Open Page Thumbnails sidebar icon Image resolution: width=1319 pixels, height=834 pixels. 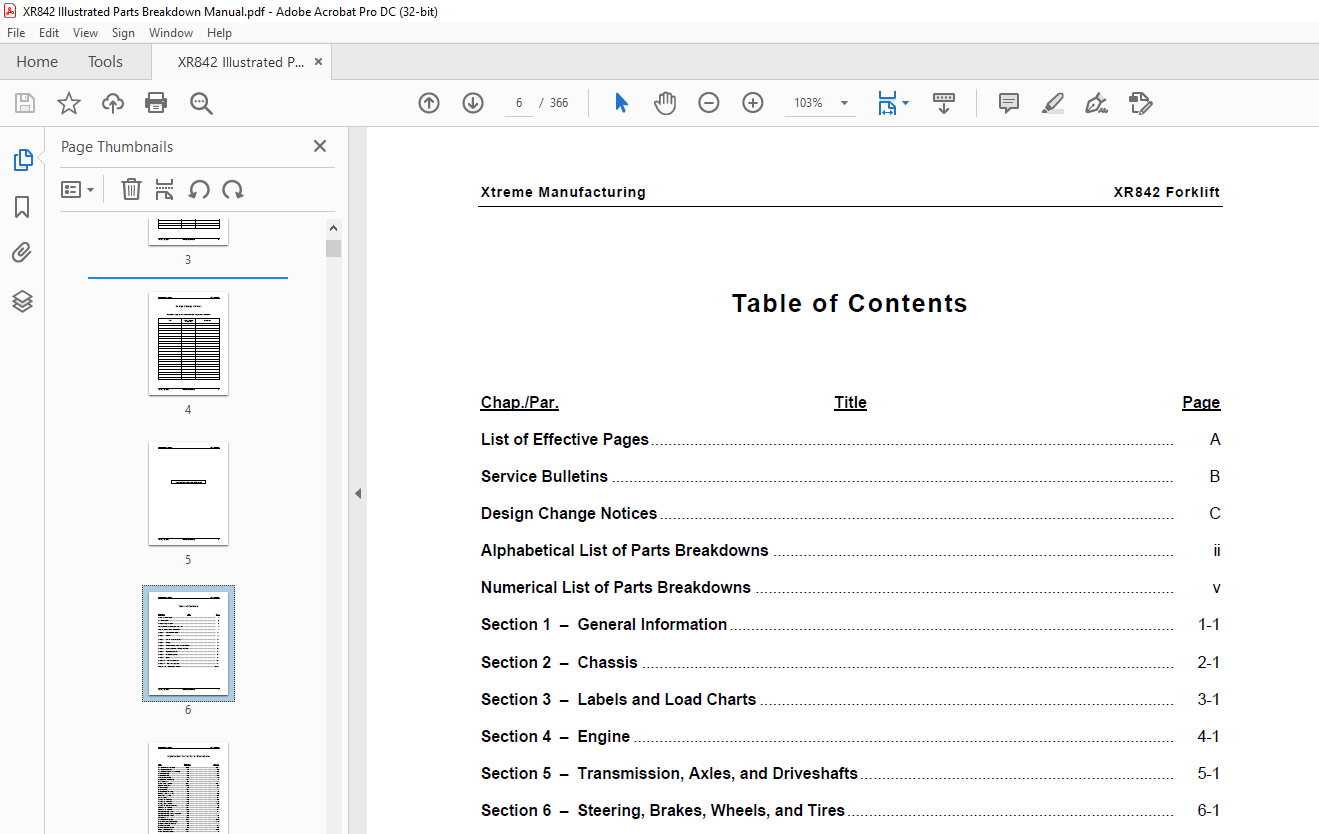22,160
